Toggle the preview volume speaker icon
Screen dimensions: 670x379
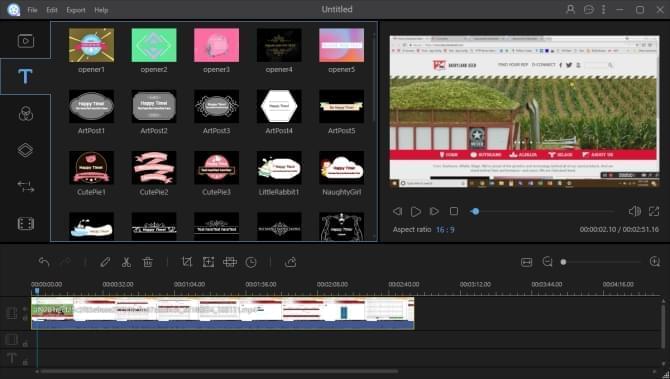[635, 211]
